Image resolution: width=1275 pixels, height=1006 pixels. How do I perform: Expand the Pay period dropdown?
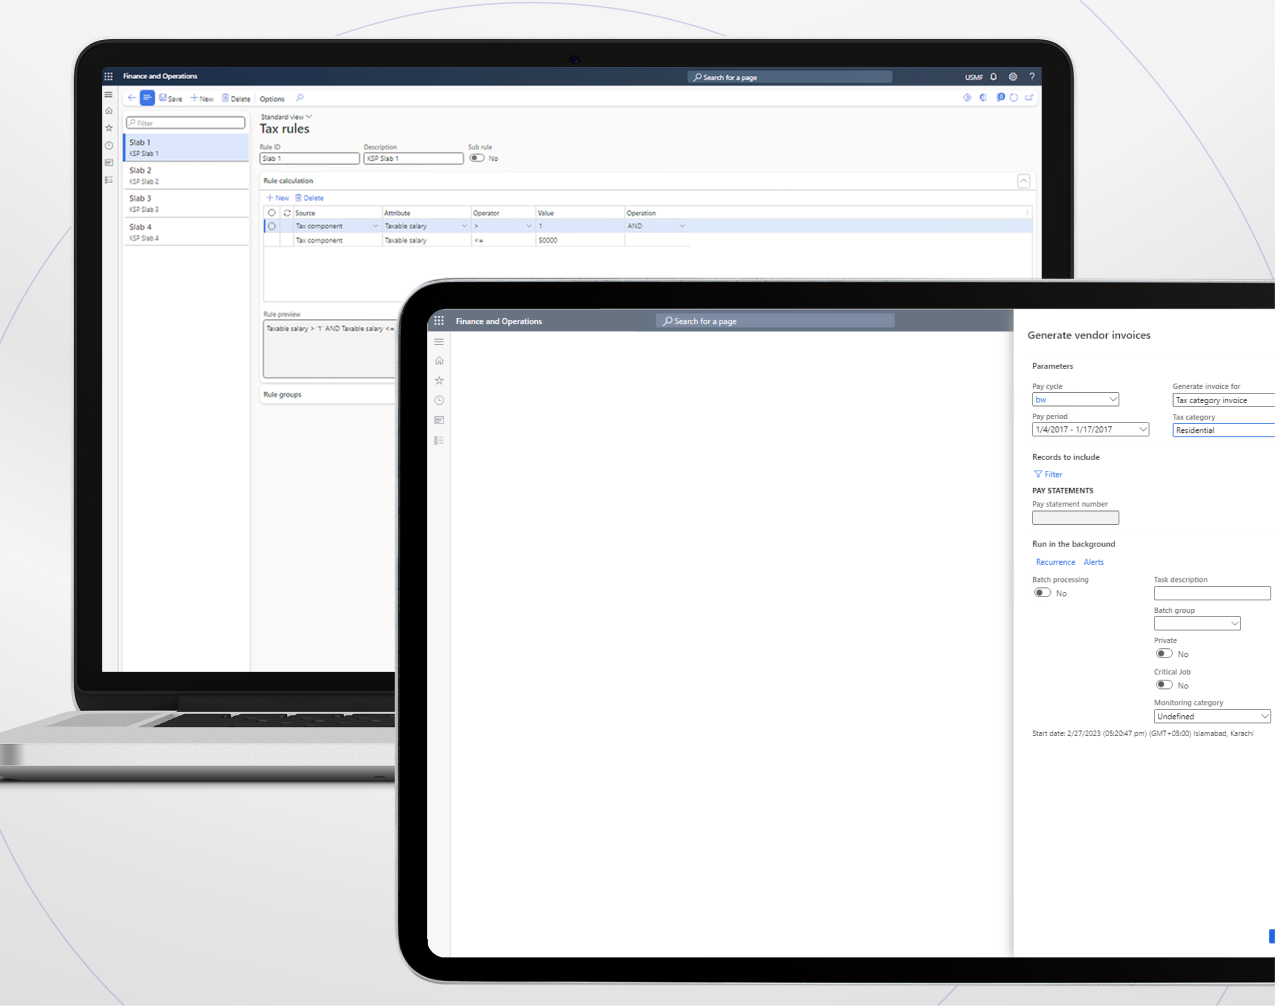coord(1090,429)
